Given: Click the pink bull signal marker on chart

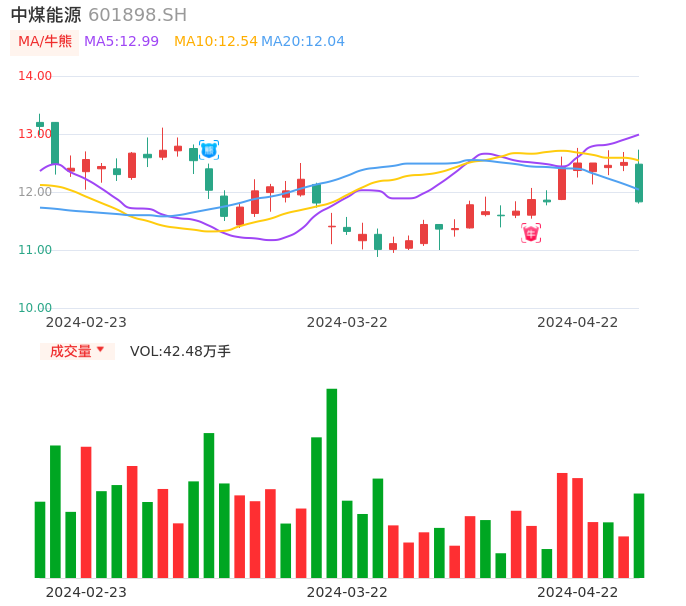Looking at the screenshot, I should 531,233.
